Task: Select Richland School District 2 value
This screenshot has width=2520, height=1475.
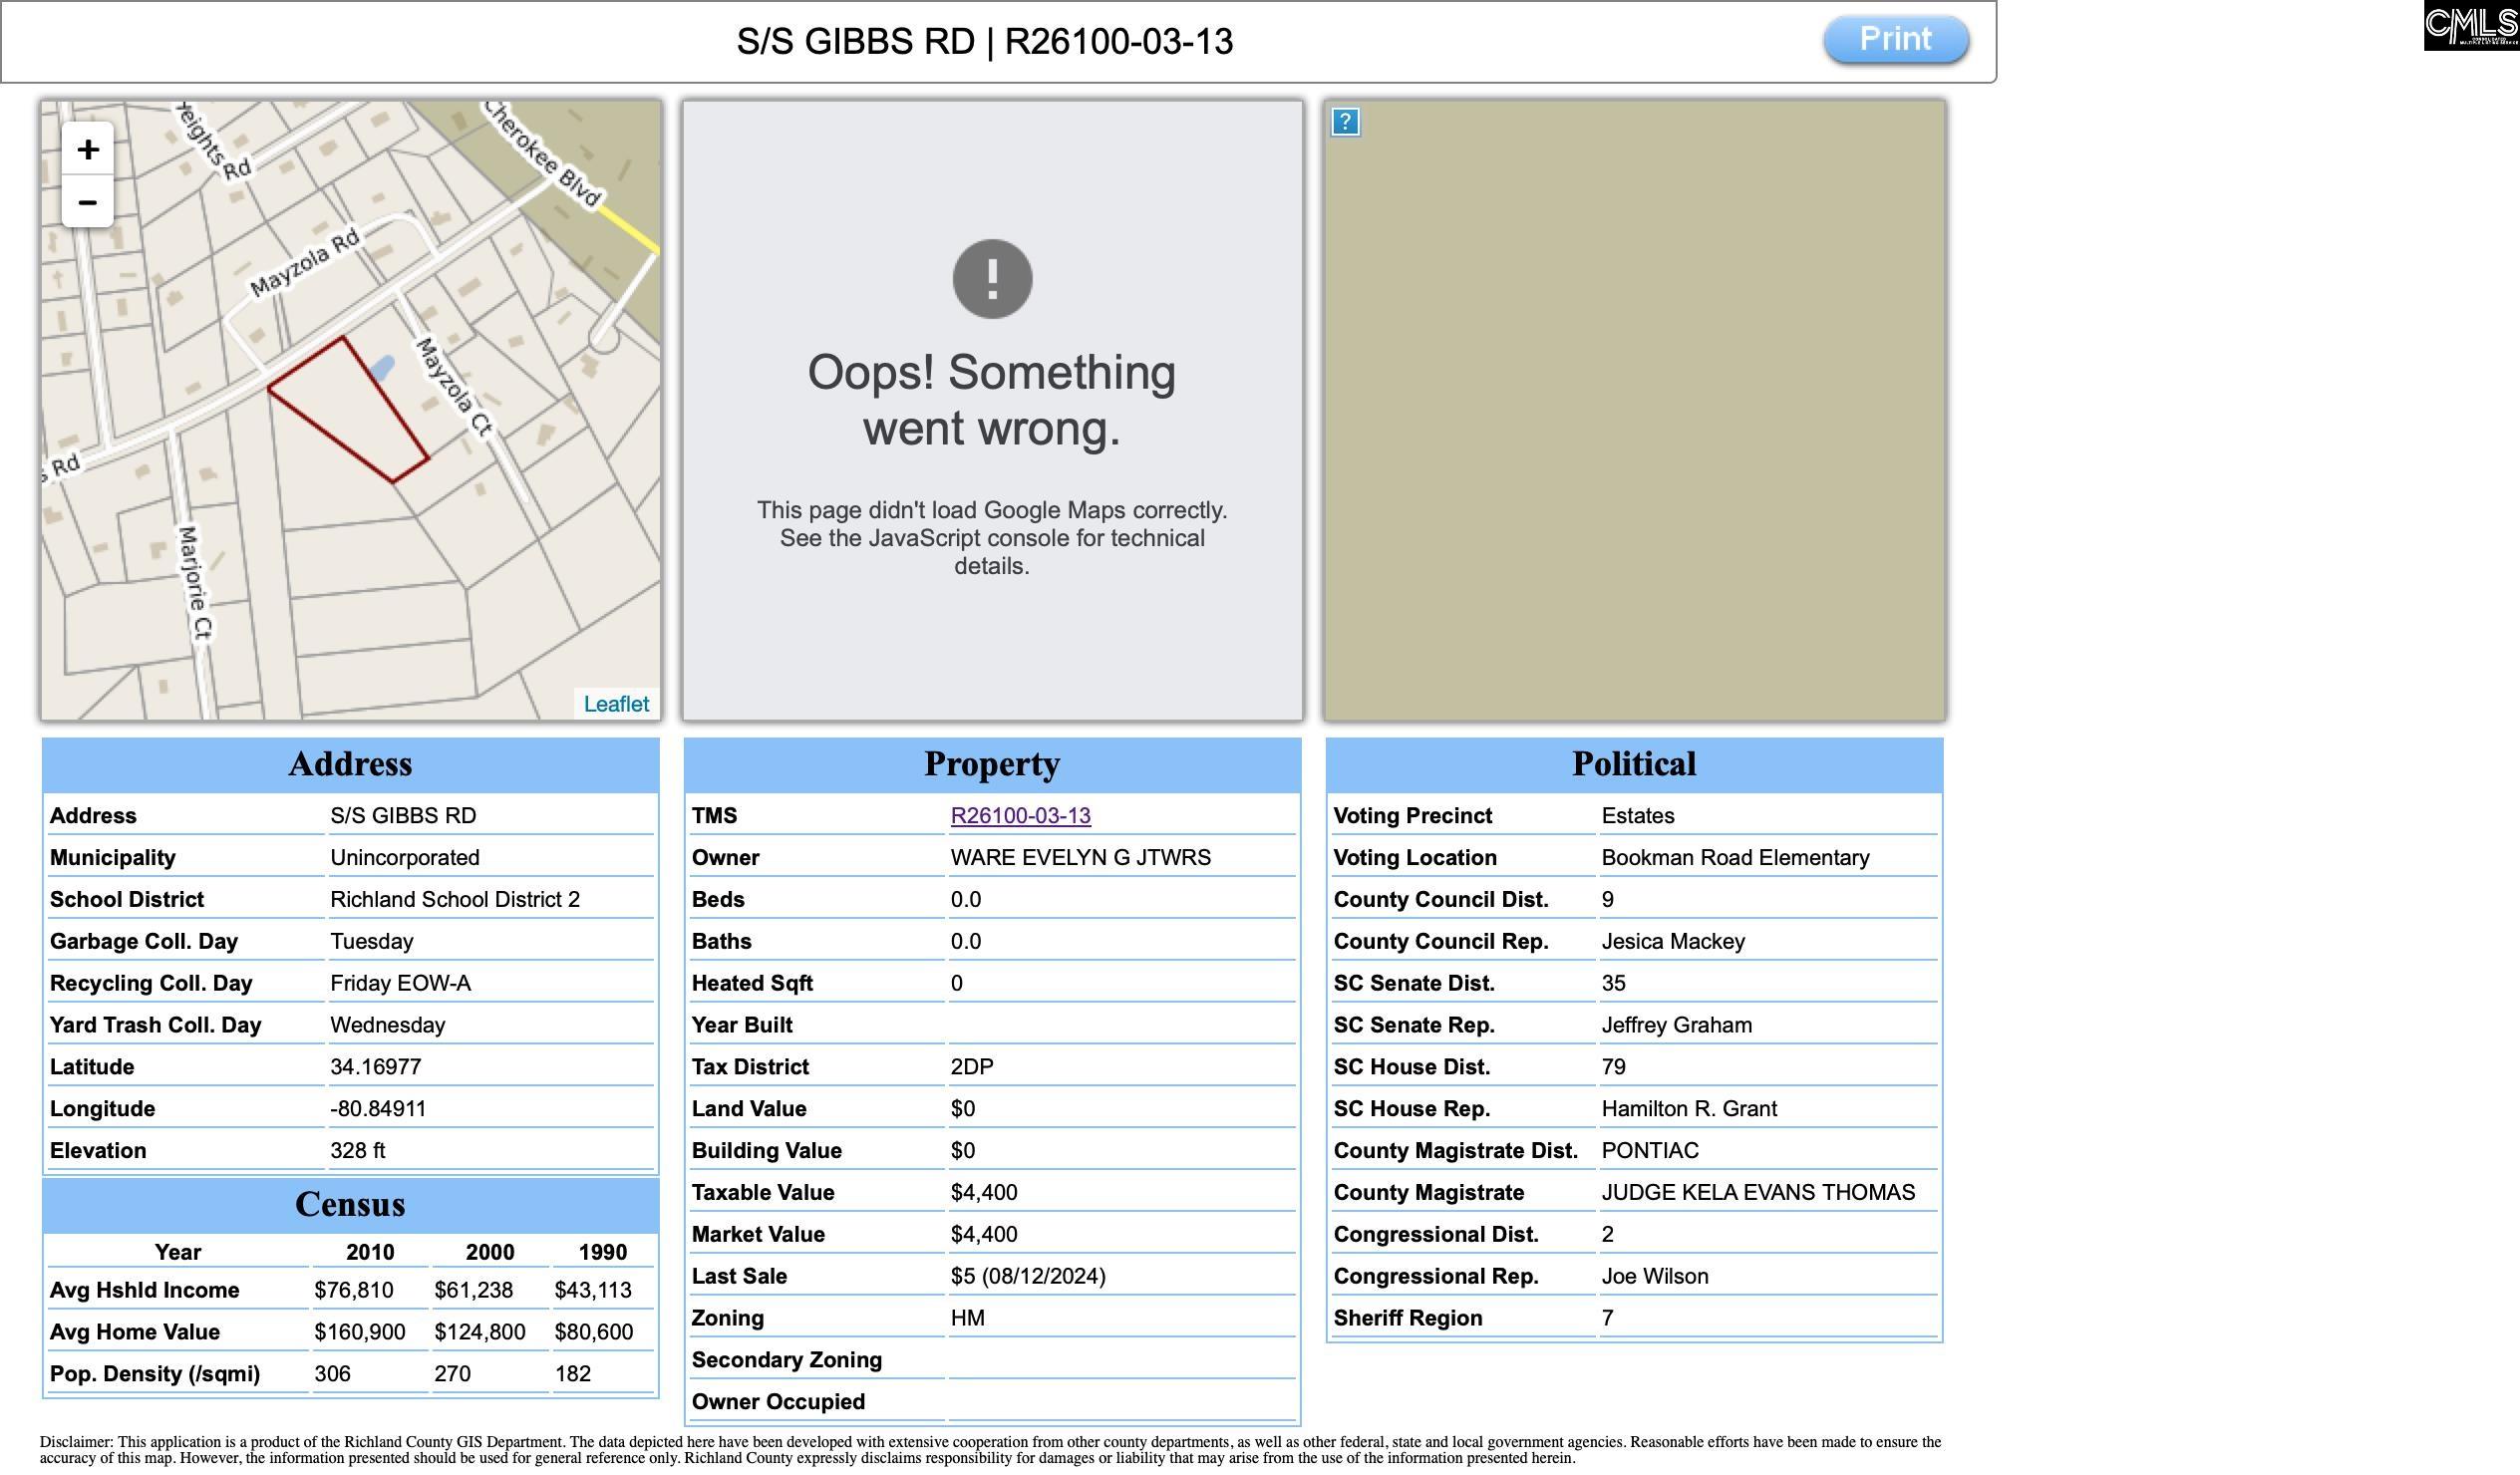Action: [455, 900]
